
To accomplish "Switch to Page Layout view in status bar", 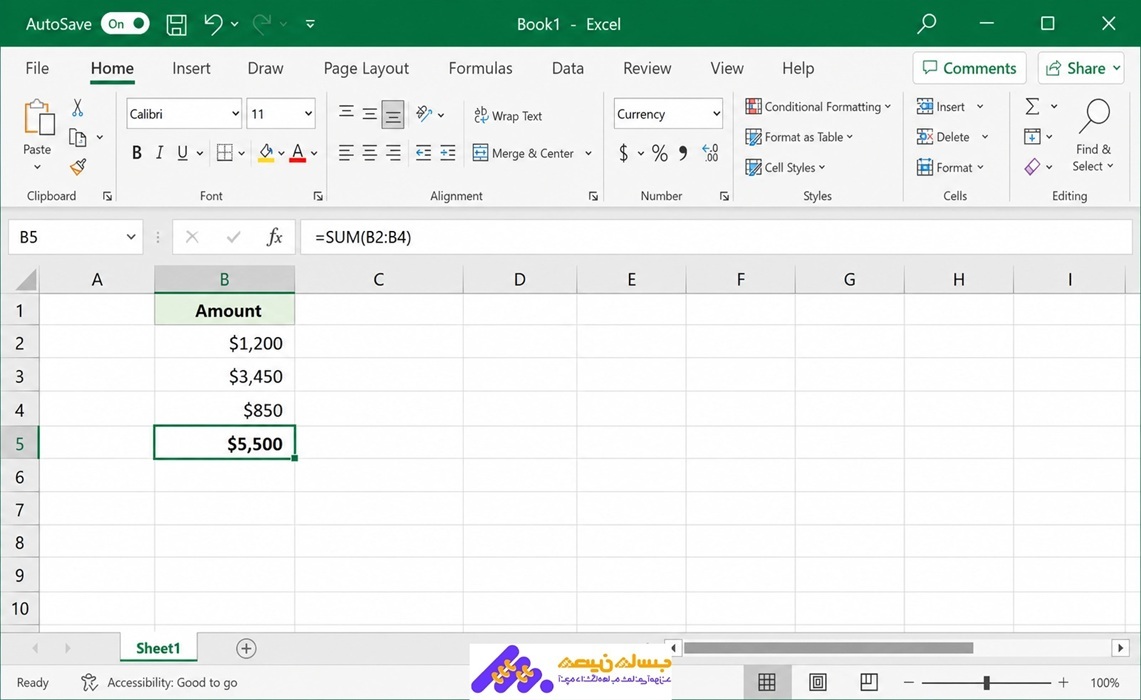I will coord(818,682).
